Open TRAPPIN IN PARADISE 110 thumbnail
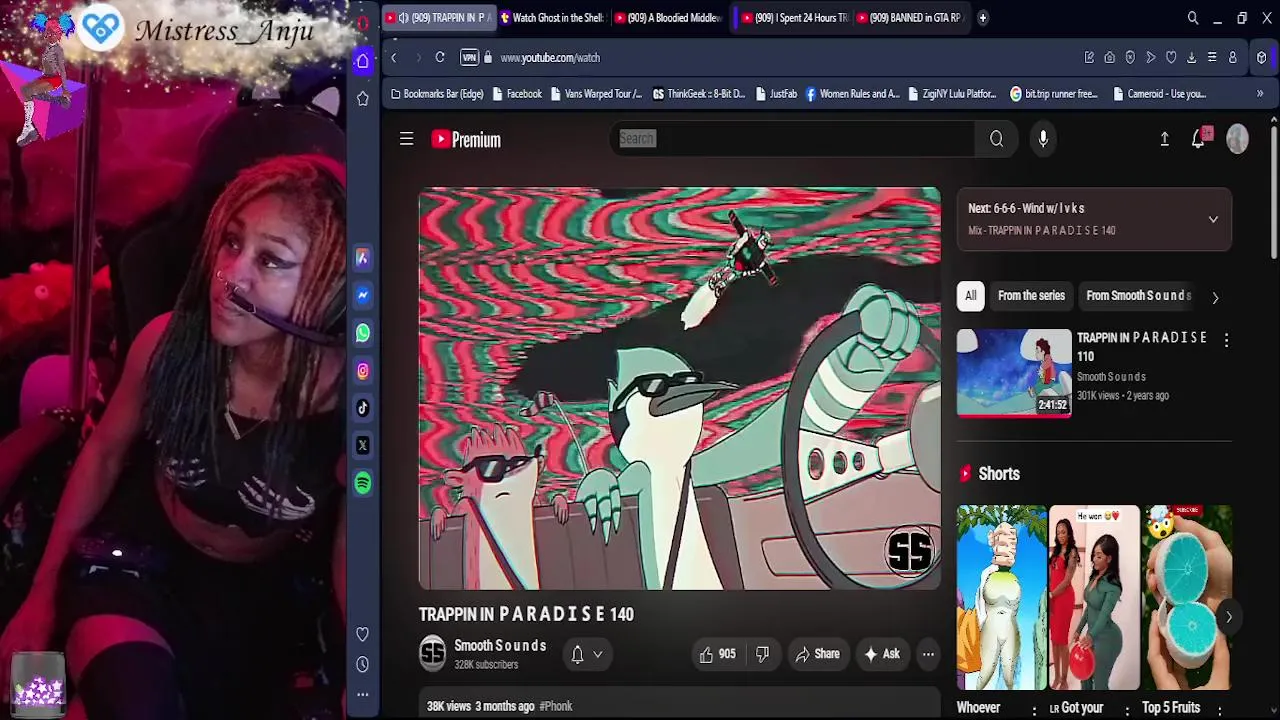1280x720 pixels. (x=1014, y=372)
